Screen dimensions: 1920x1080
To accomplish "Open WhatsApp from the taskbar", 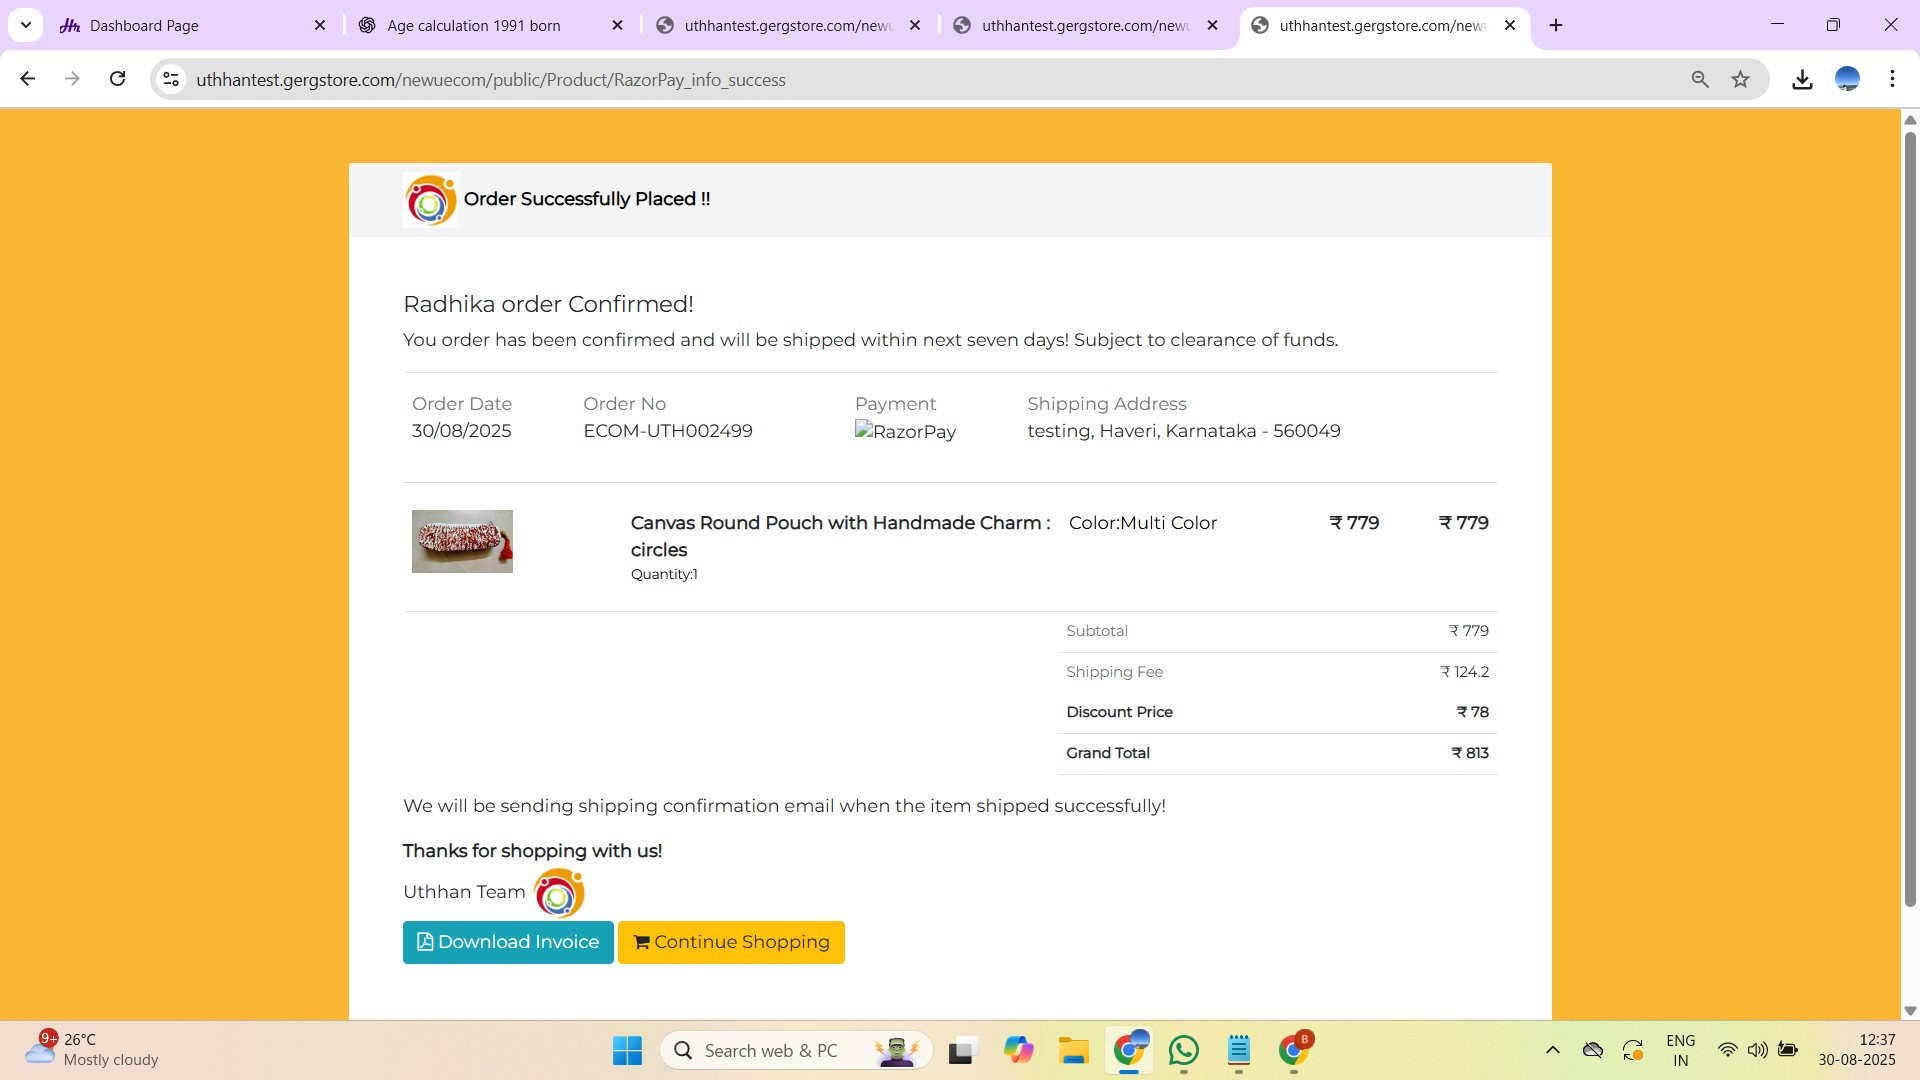I will tap(1183, 1050).
